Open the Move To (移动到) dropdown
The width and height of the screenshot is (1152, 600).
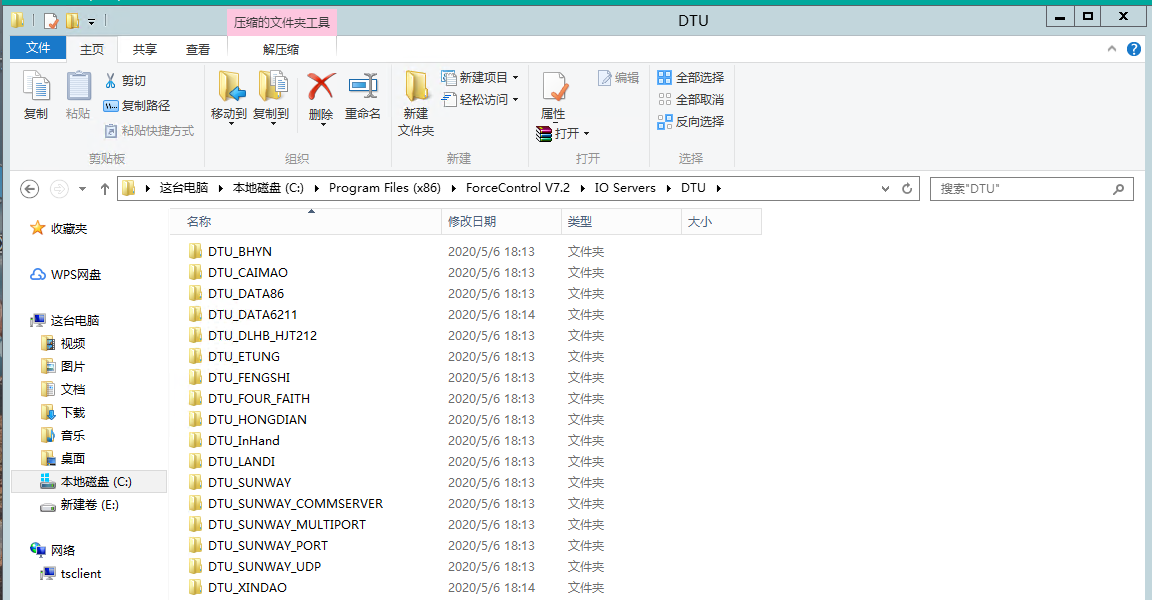(229, 115)
